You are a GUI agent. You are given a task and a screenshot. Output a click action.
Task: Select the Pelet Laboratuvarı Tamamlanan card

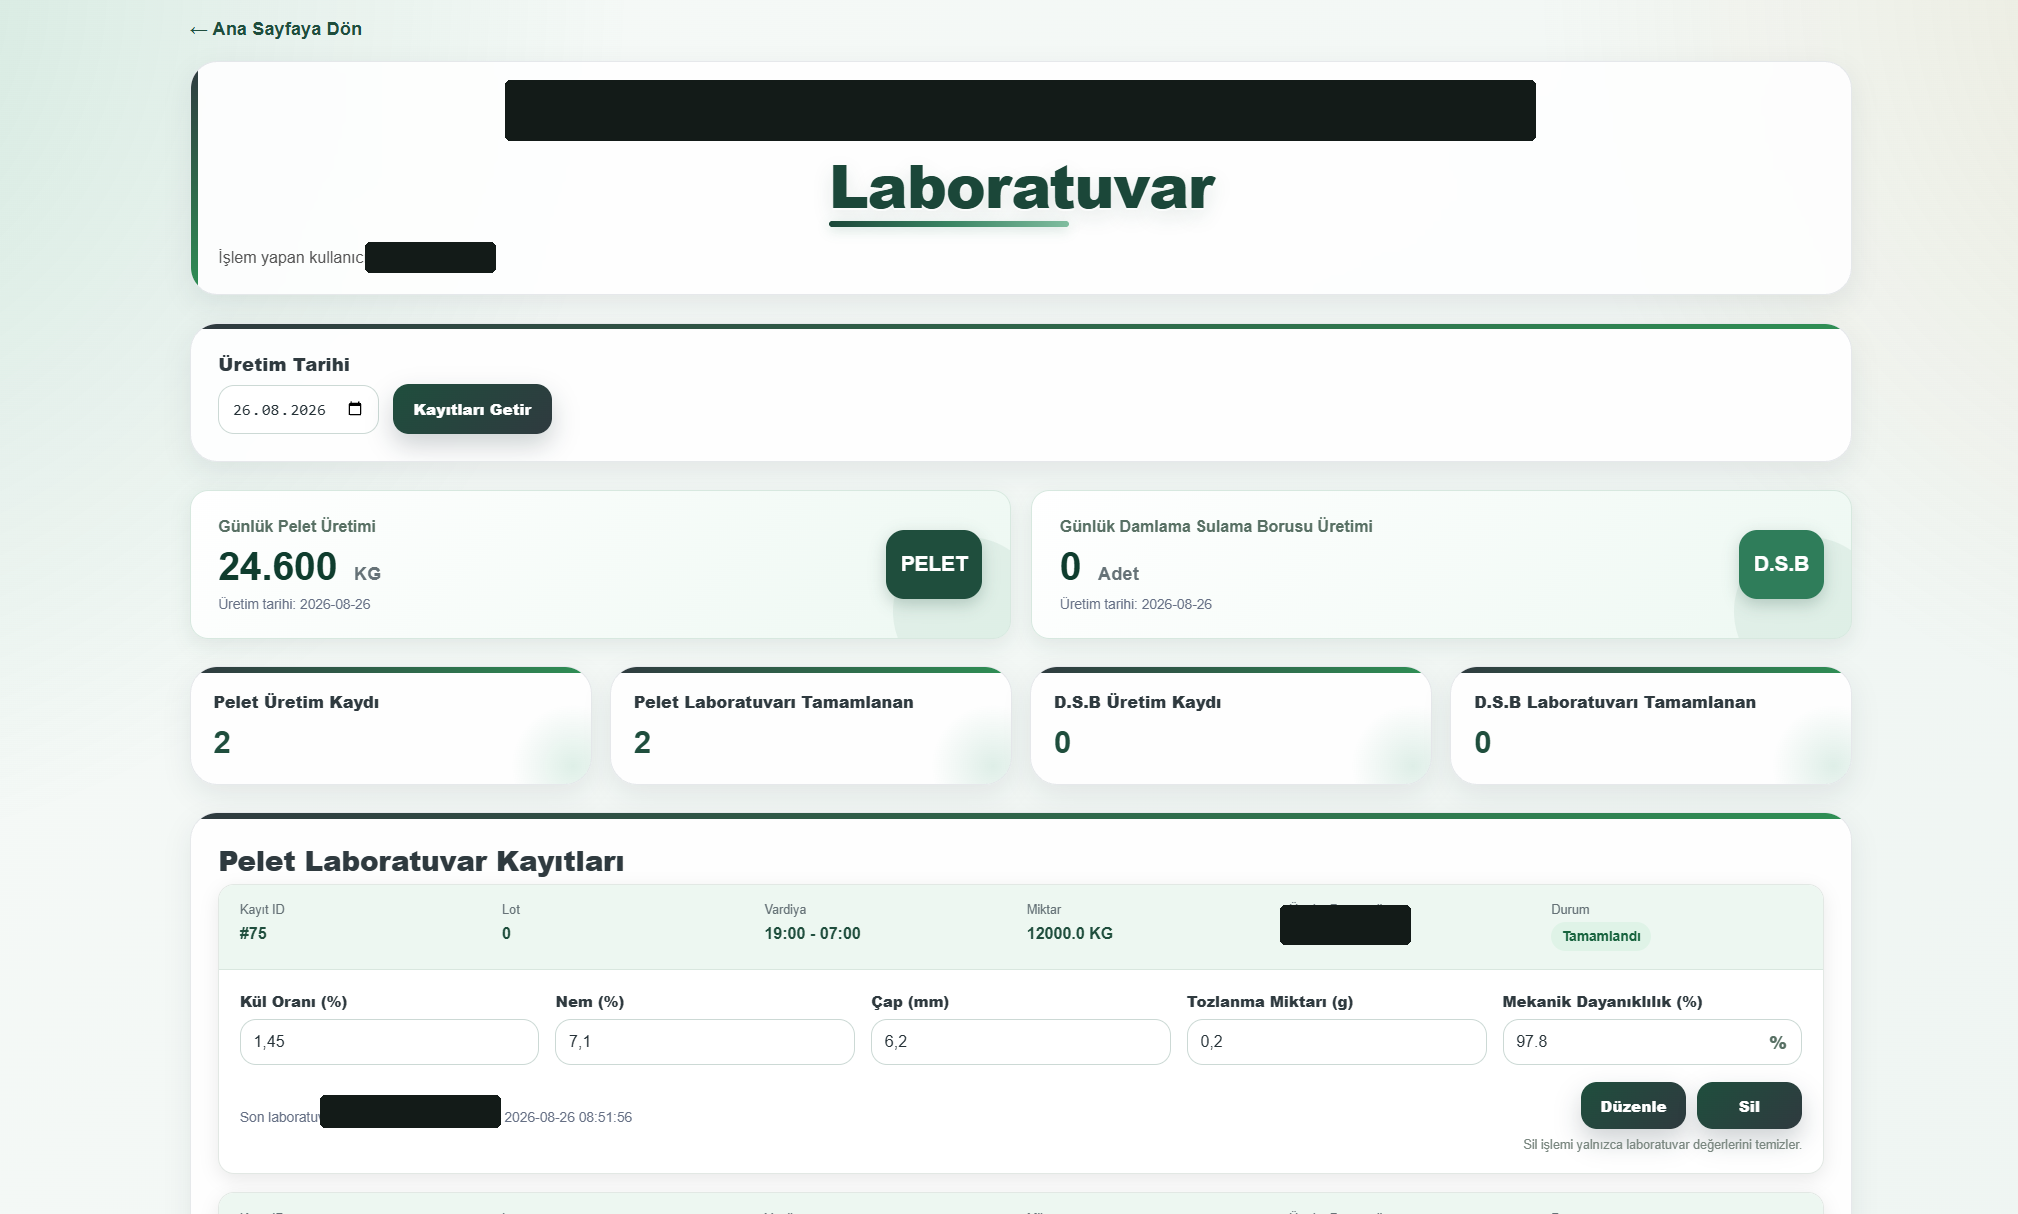(811, 725)
